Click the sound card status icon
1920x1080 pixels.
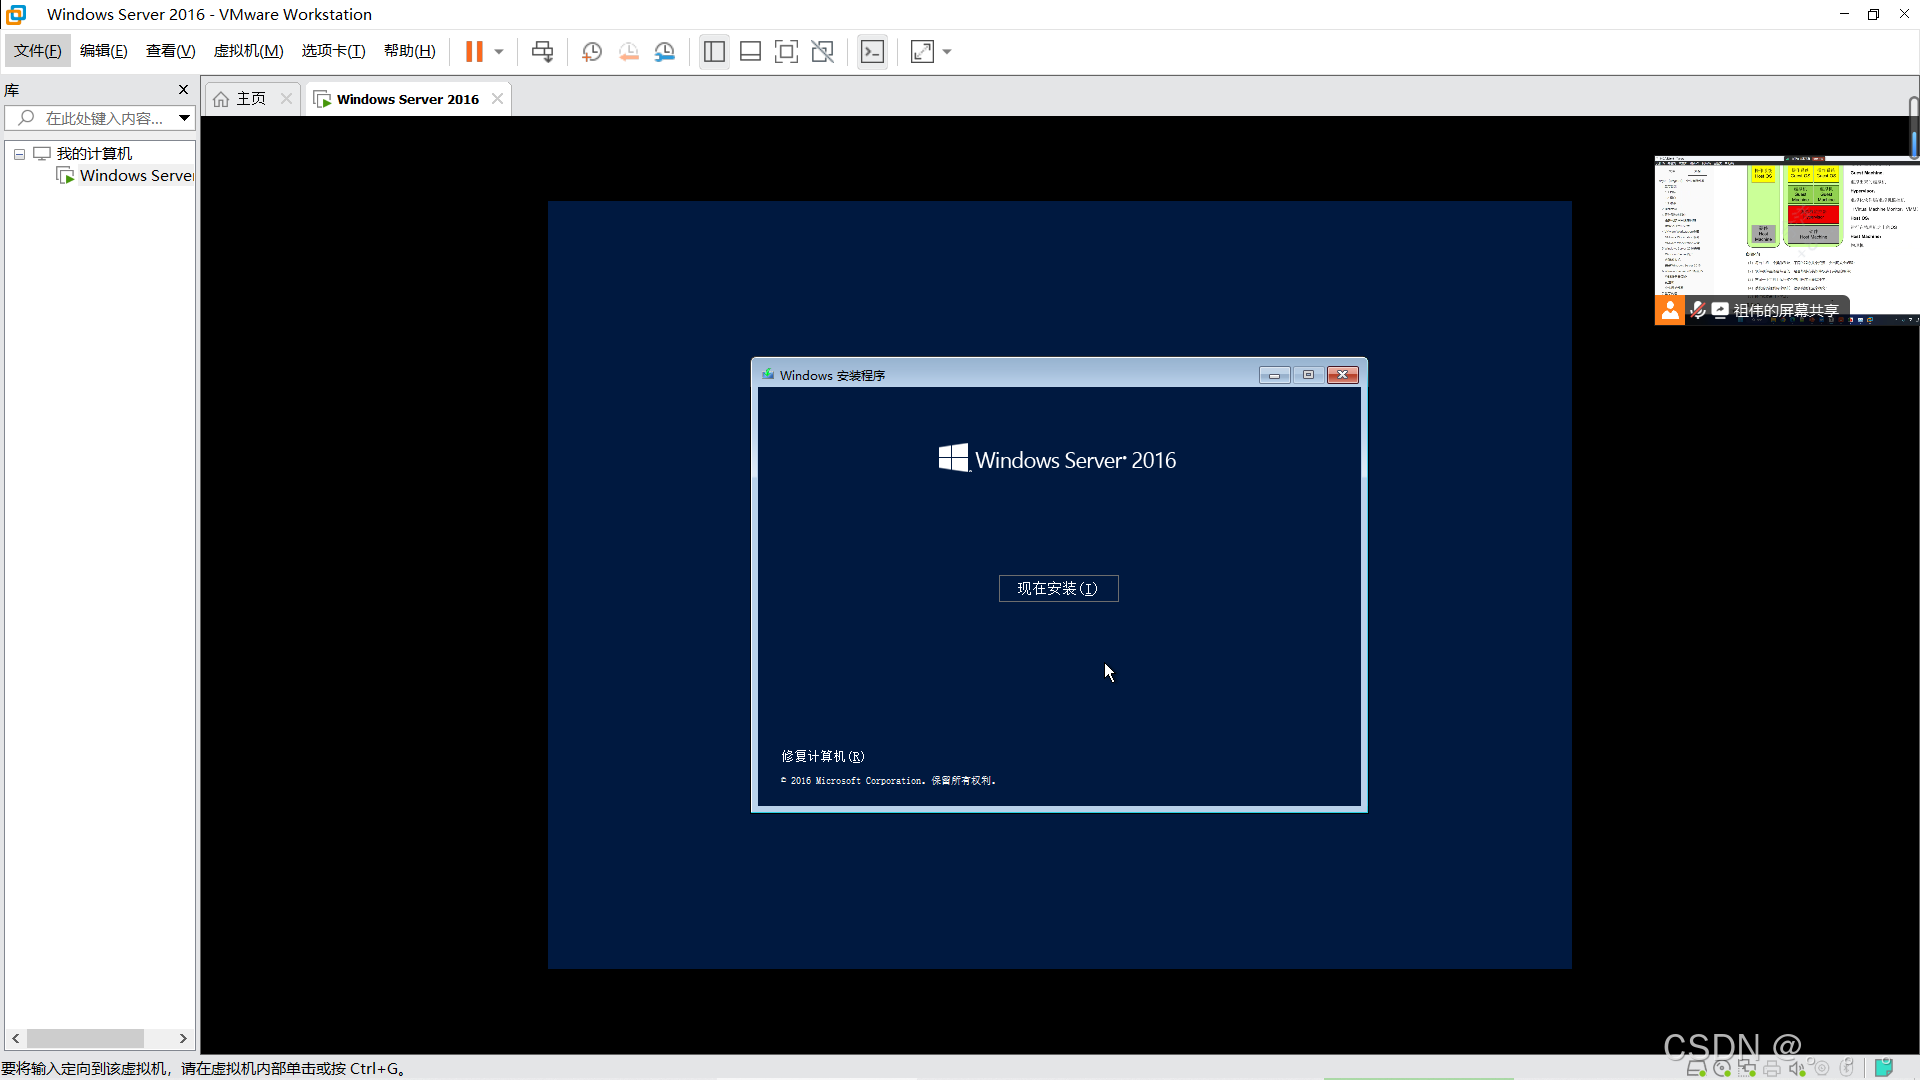tap(1797, 1069)
